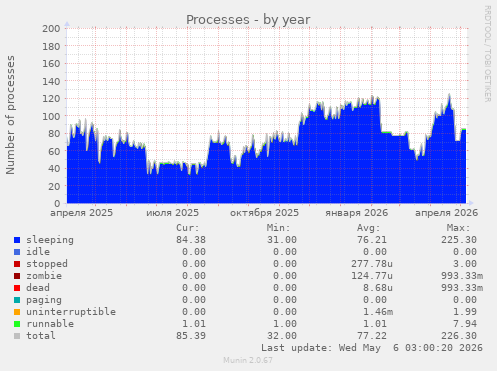
Task: Click the 'Last update' timestamp line
Action: coord(372,348)
